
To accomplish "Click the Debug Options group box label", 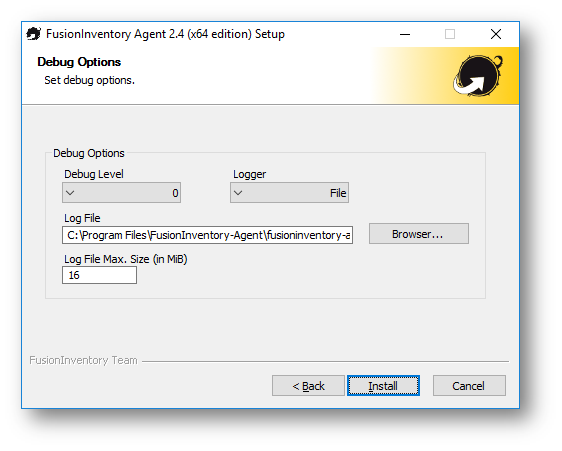I will pyautogui.click(x=89, y=153).
